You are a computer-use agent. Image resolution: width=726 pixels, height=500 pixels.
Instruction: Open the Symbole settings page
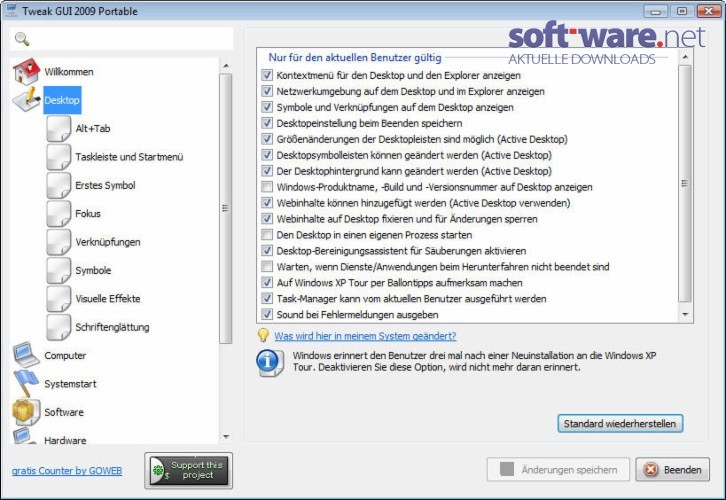click(93, 270)
